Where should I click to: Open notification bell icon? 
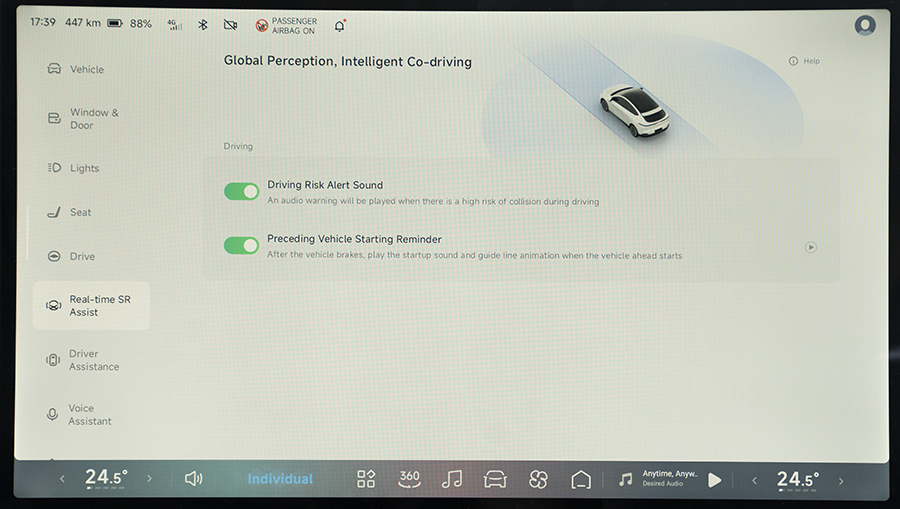click(339, 24)
